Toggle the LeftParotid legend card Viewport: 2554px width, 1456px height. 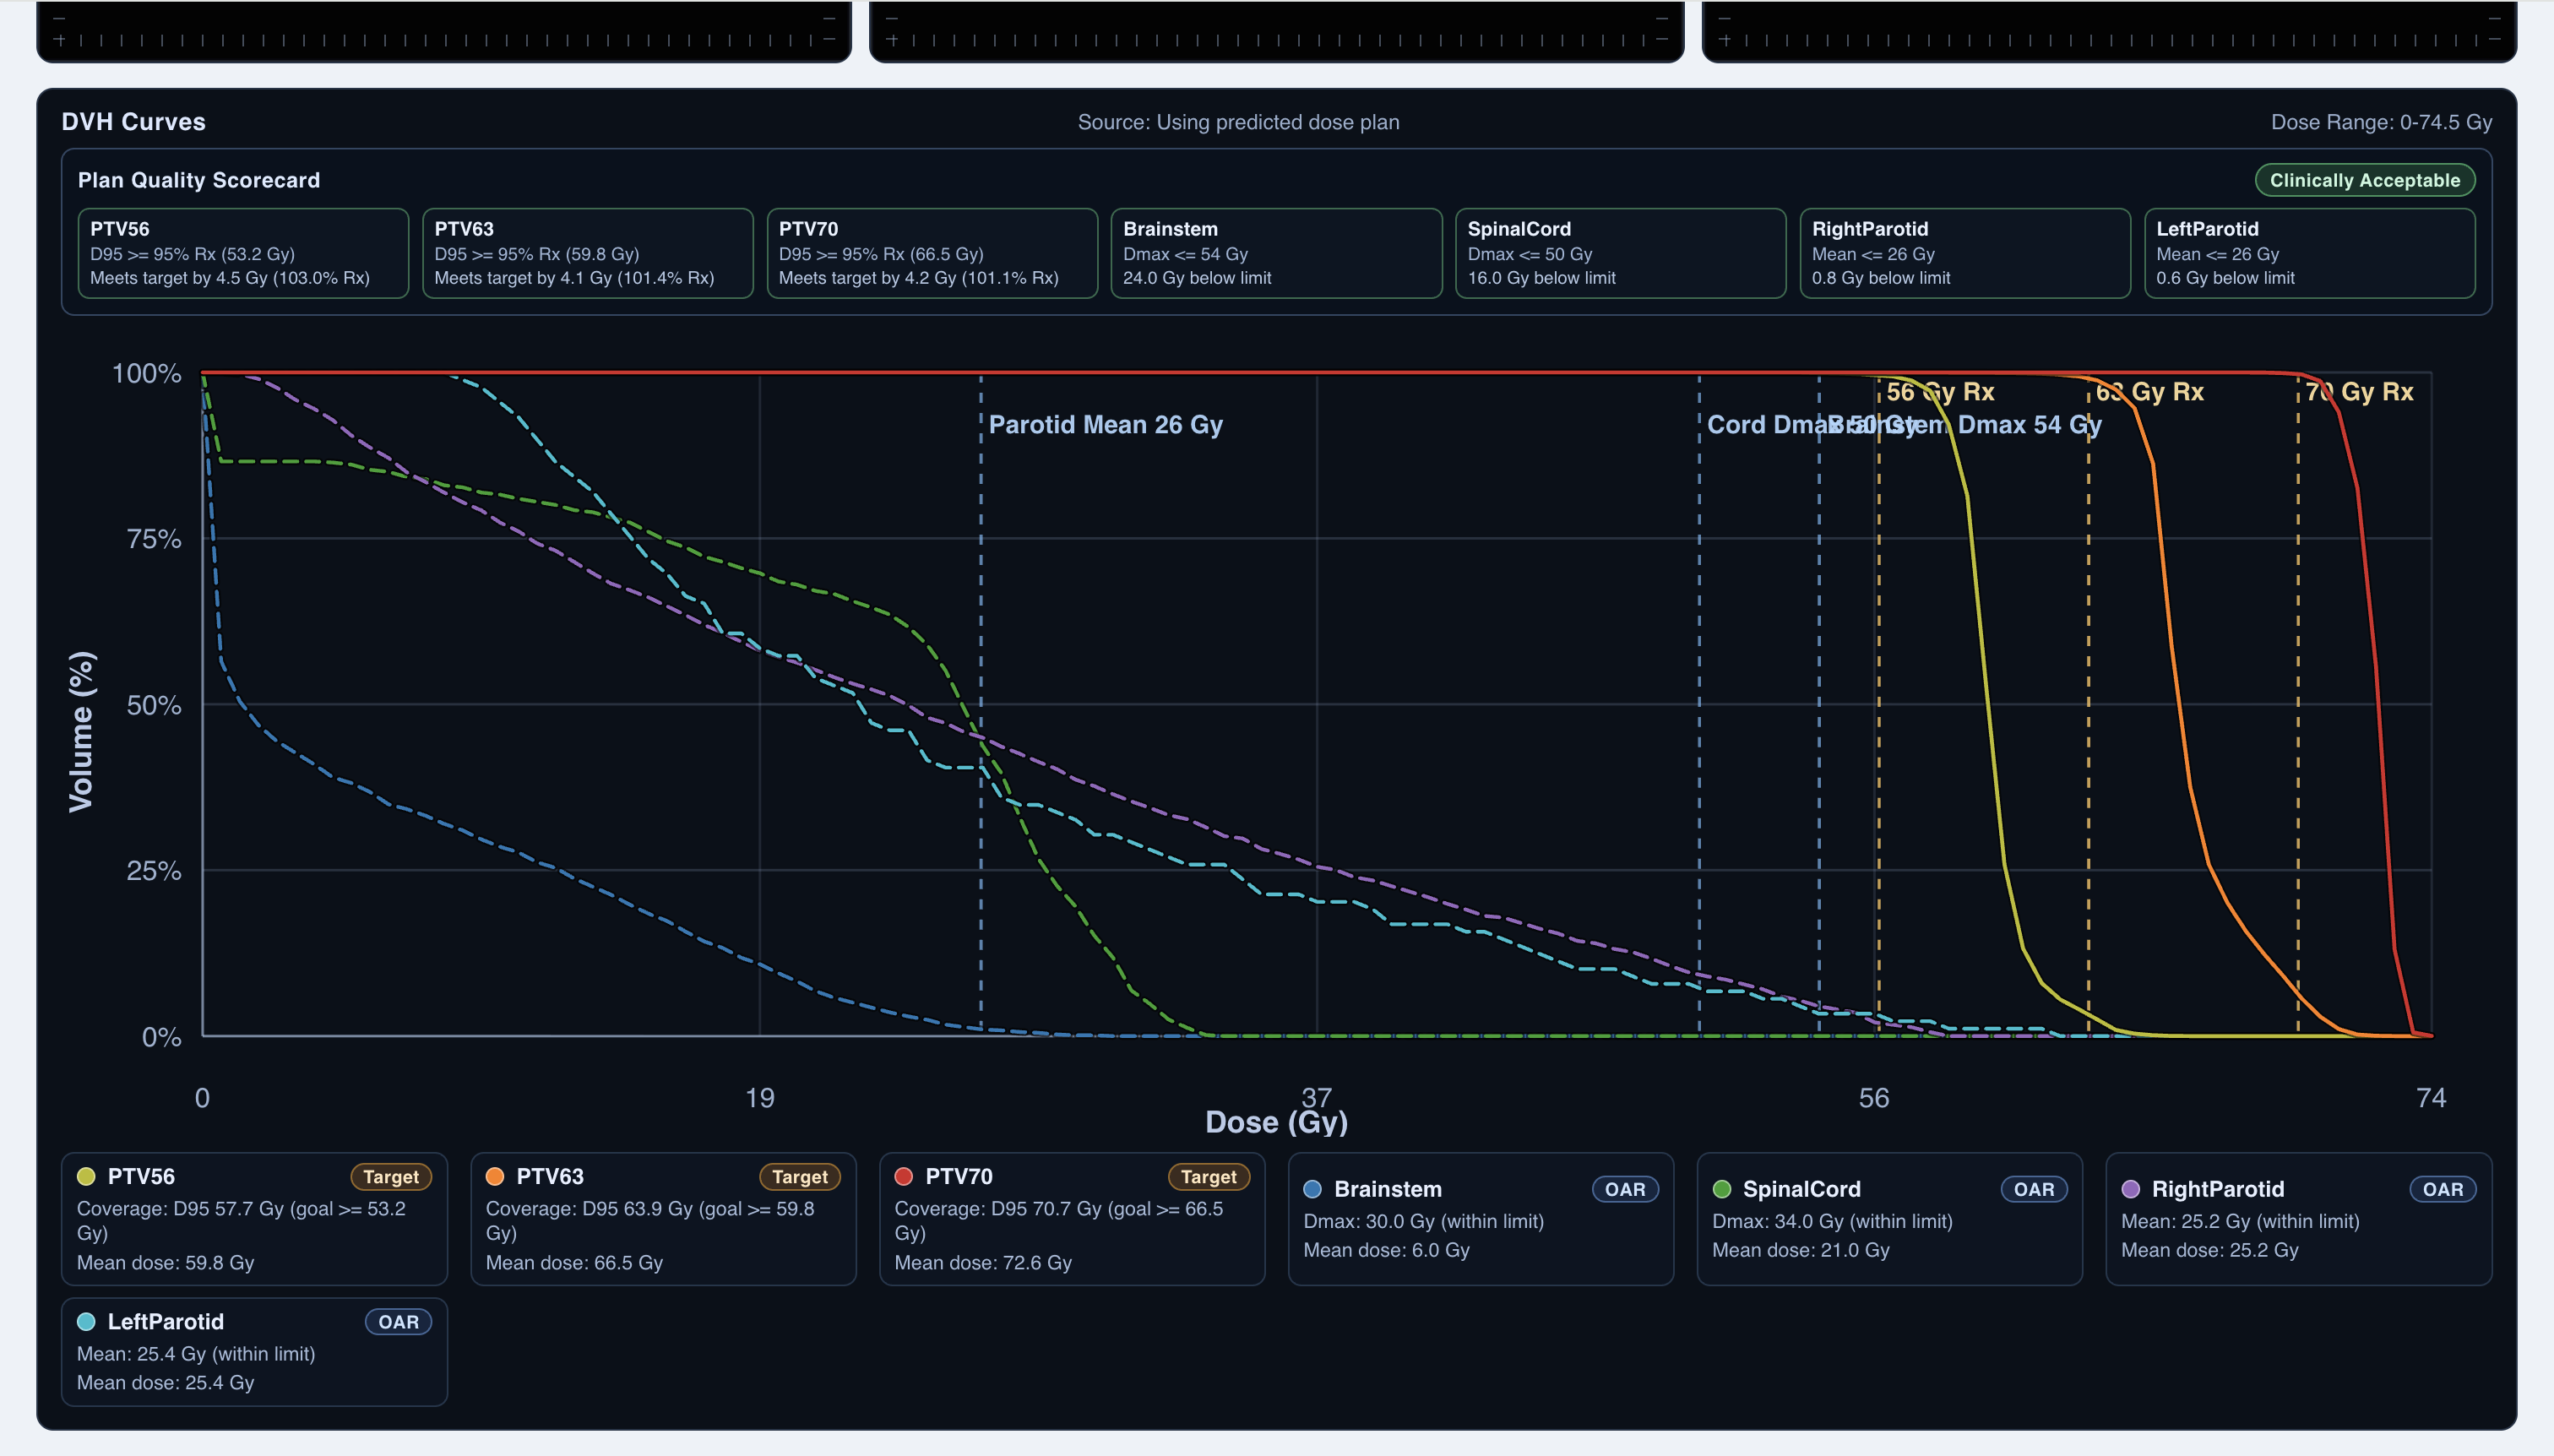(254, 1351)
